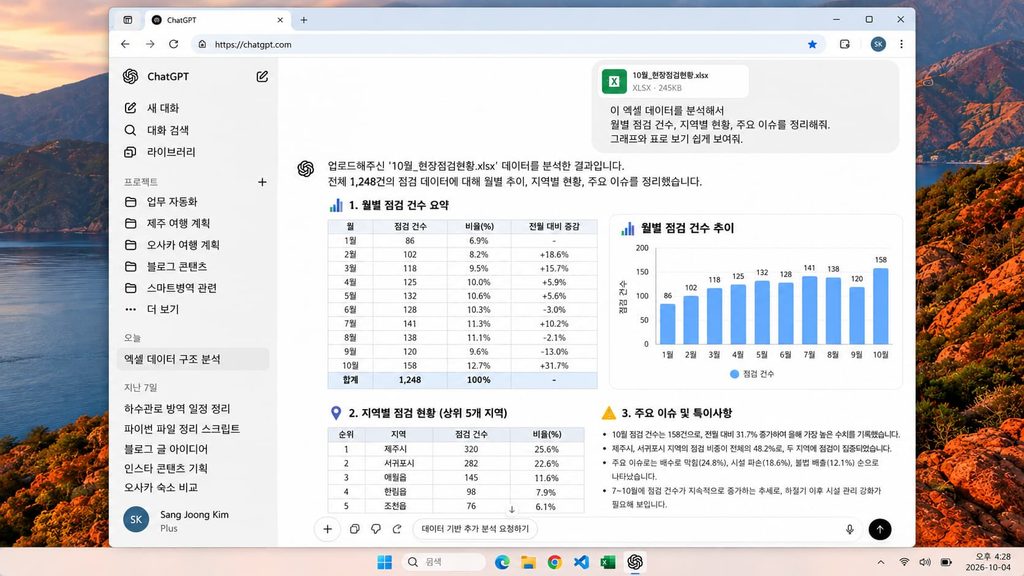Click the browser forward arrow
Viewport: 1024px width, 576px height.
click(150, 44)
